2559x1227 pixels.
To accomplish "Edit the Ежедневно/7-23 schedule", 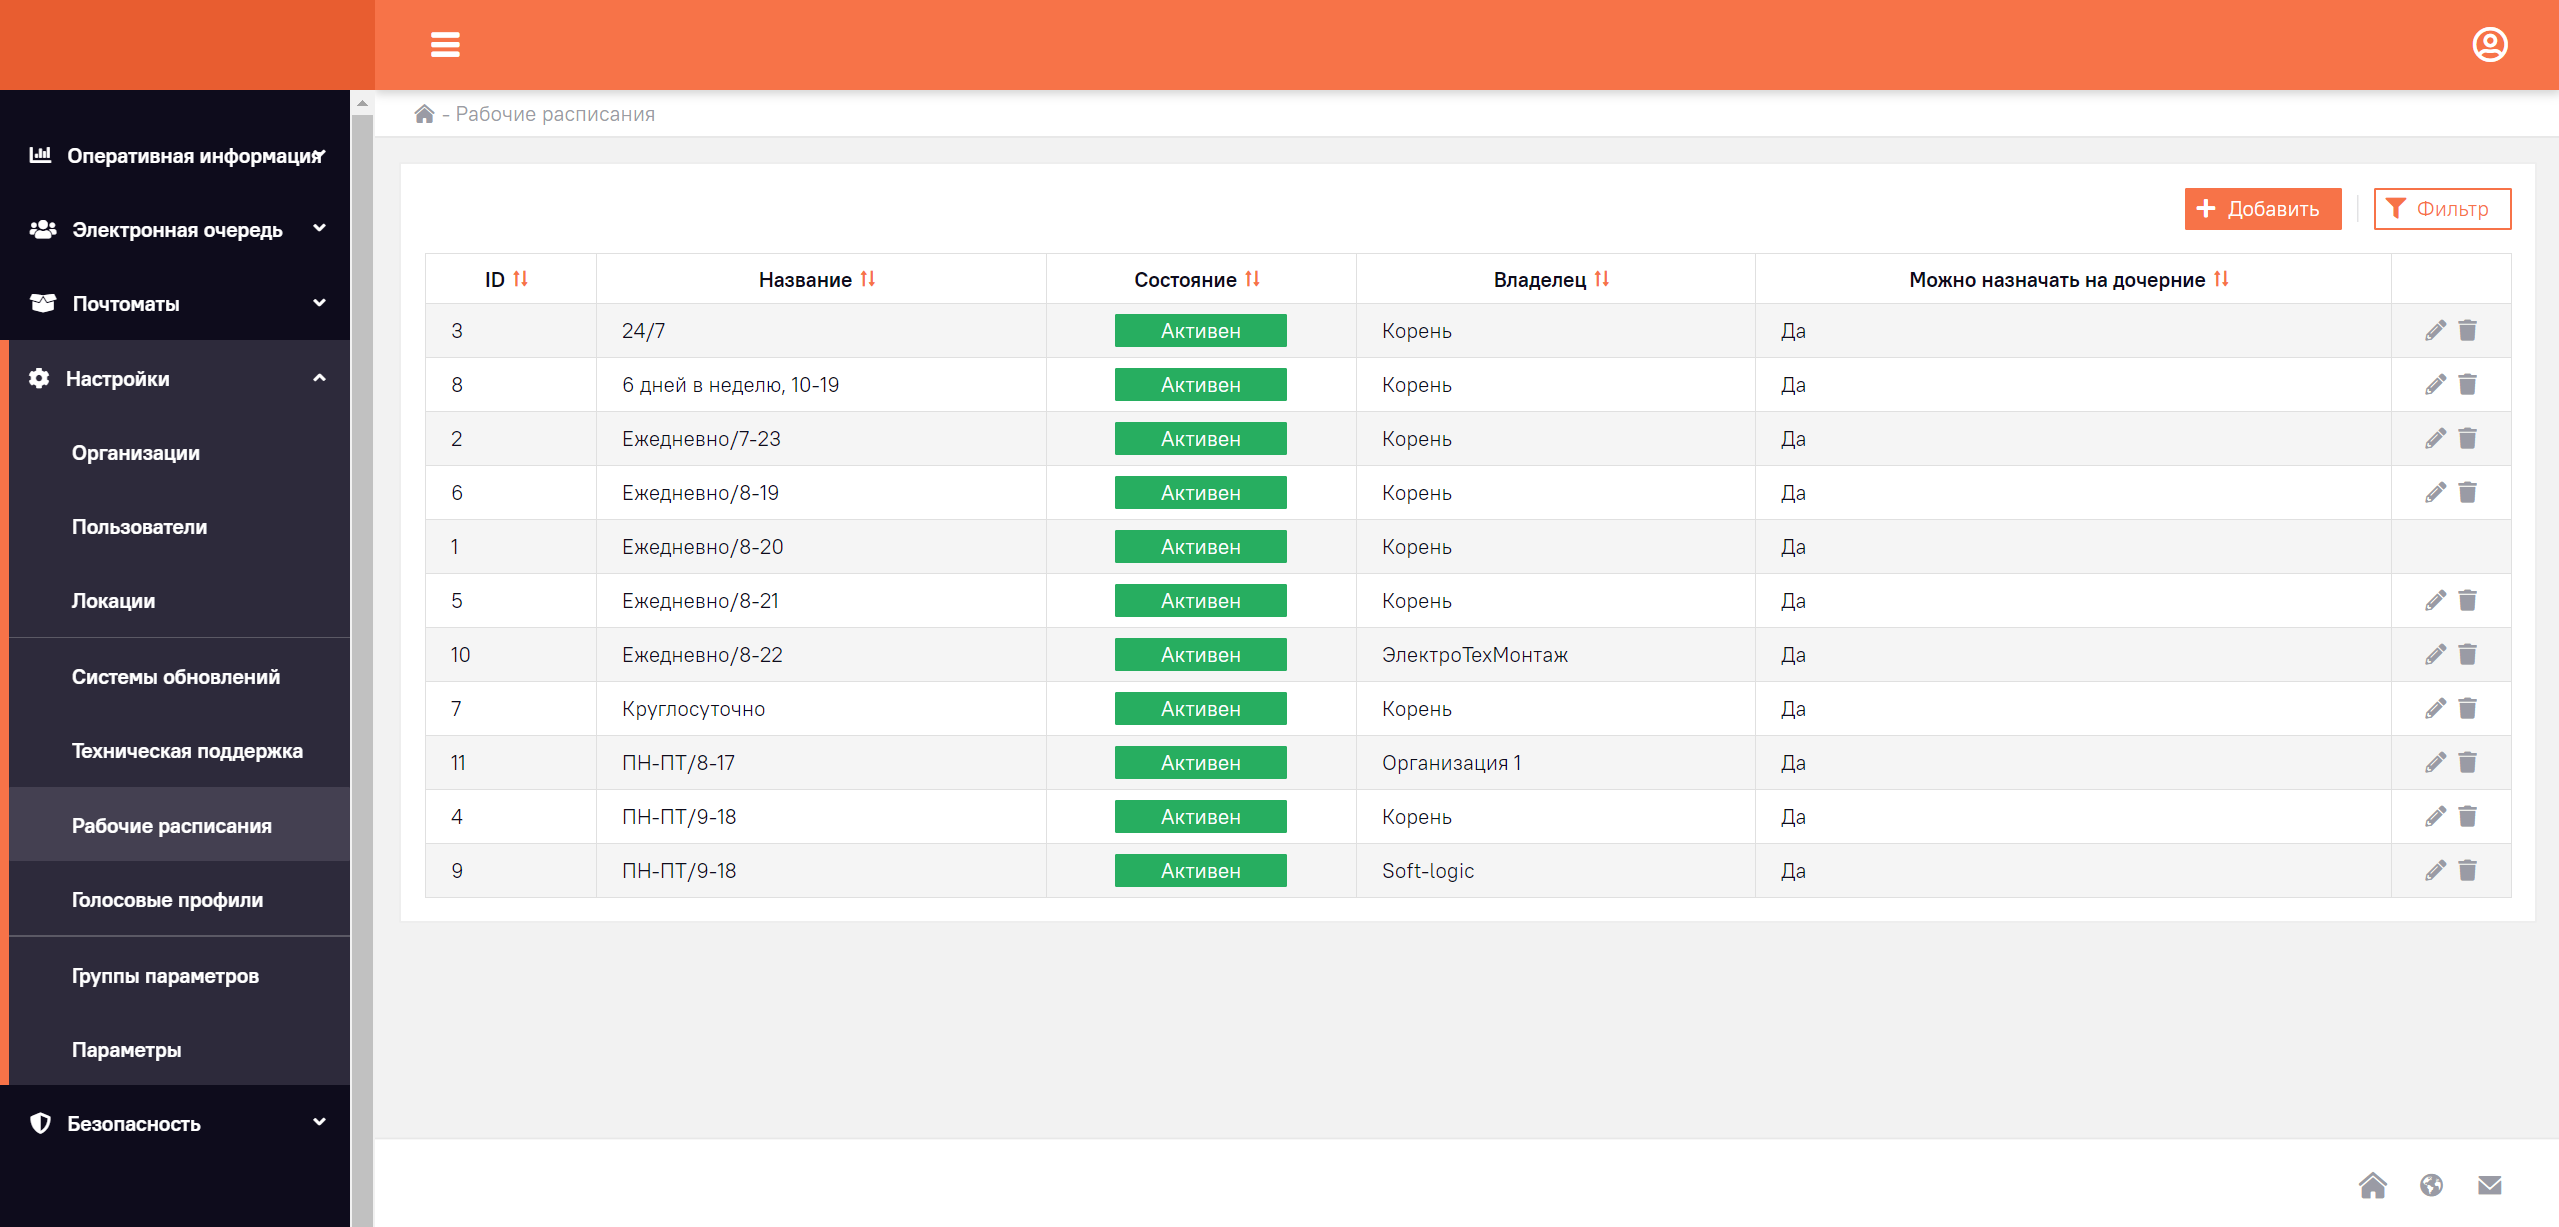I will coord(2435,438).
